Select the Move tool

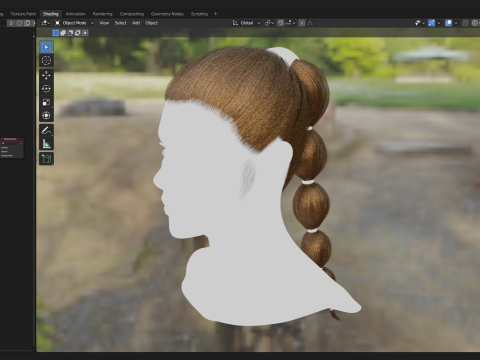[x=46, y=75]
